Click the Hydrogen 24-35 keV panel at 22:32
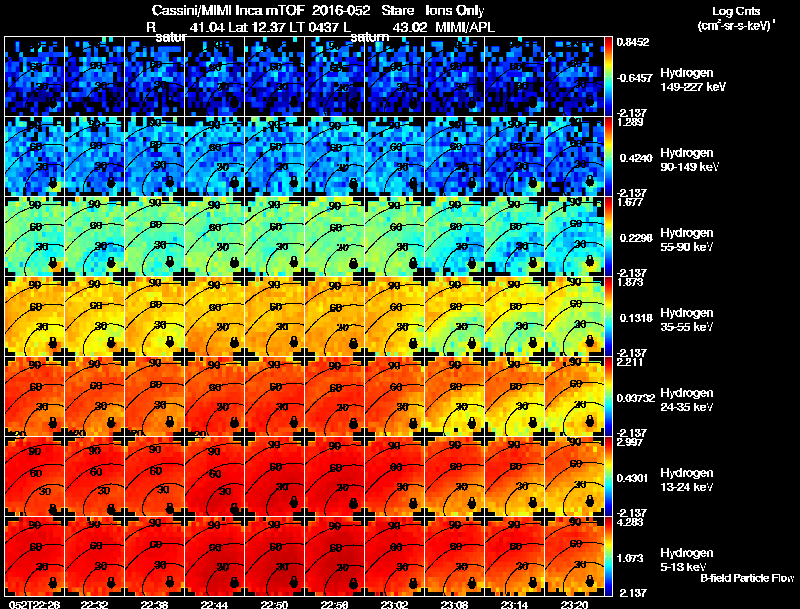800x609 pixels. (94, 397)
